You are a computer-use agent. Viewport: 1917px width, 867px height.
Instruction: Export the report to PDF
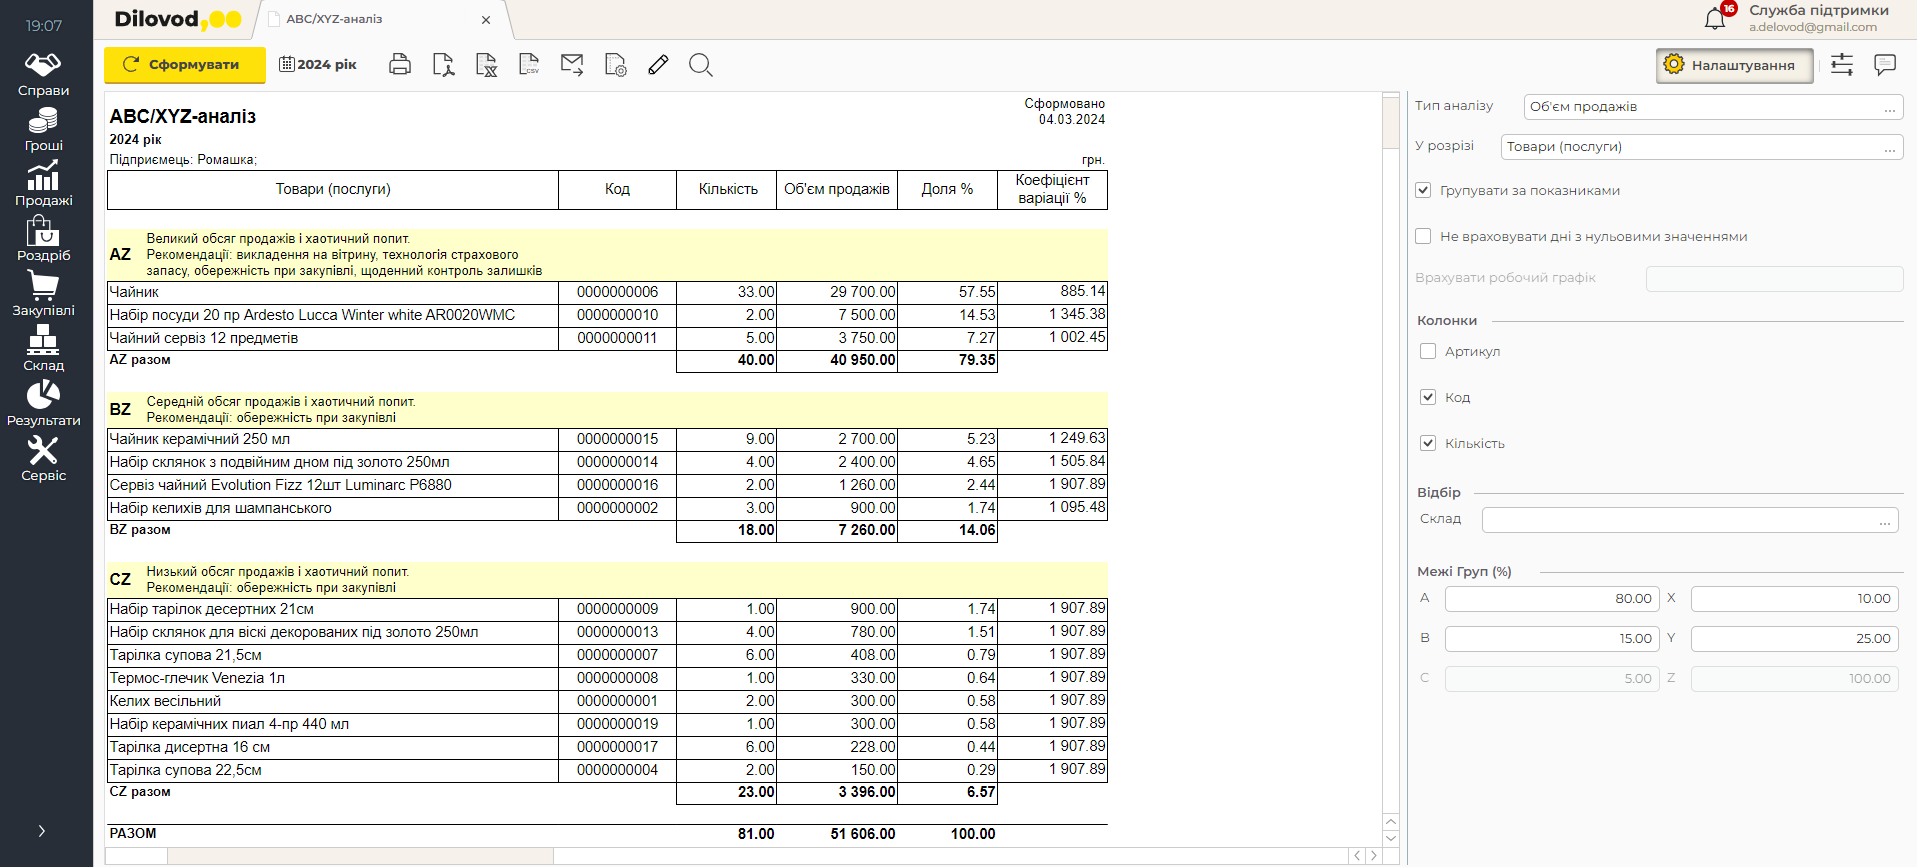coord(443,65)
